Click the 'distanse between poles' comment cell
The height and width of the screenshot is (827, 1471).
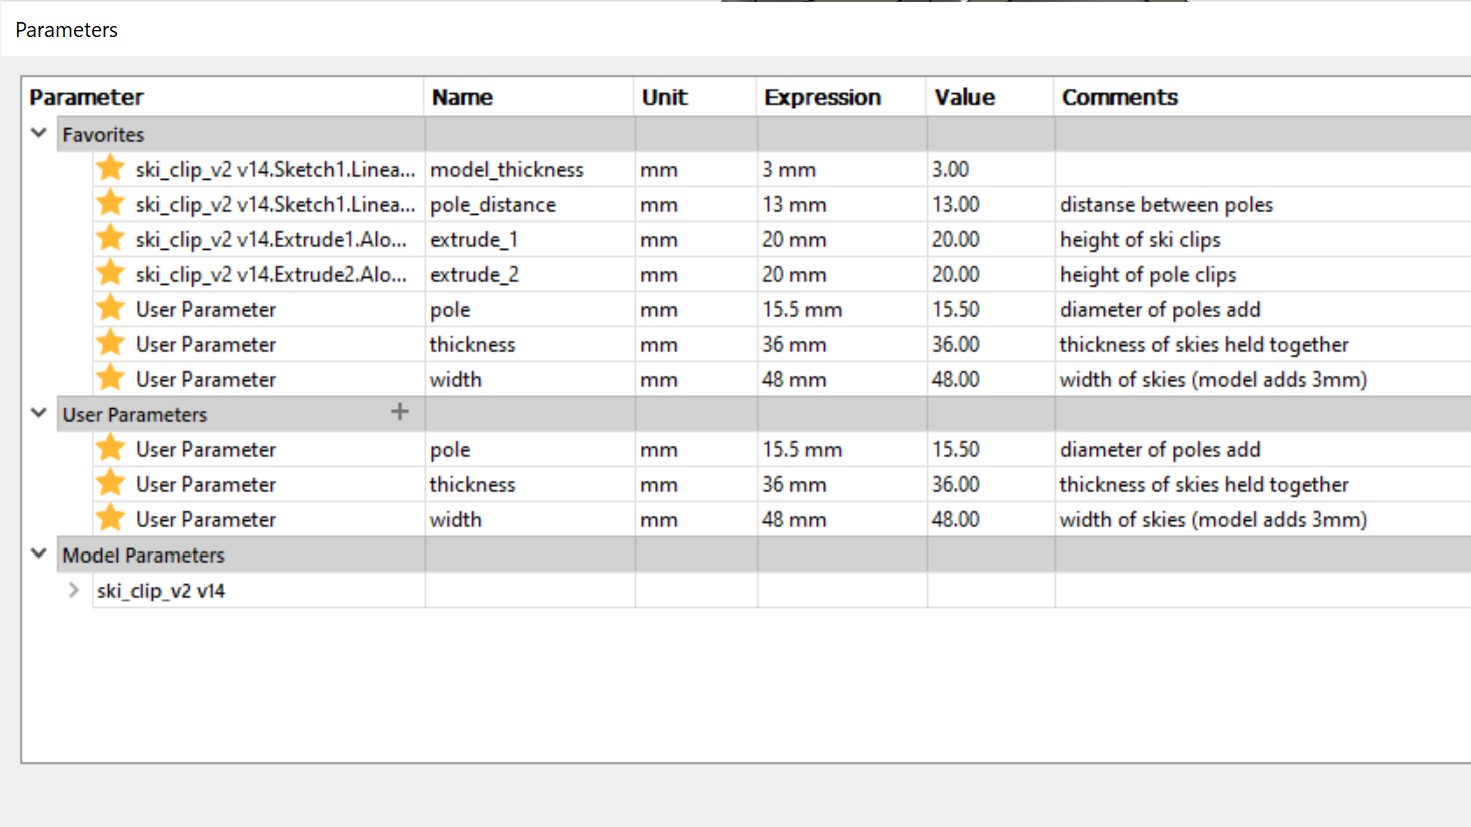[1166, 204]
